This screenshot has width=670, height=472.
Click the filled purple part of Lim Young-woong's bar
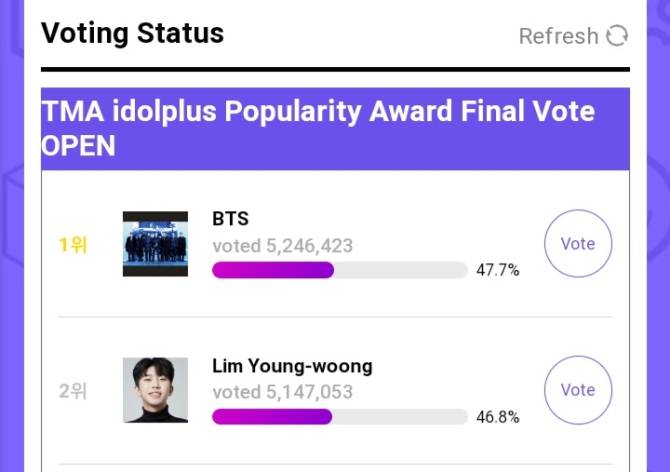(272, 417)
